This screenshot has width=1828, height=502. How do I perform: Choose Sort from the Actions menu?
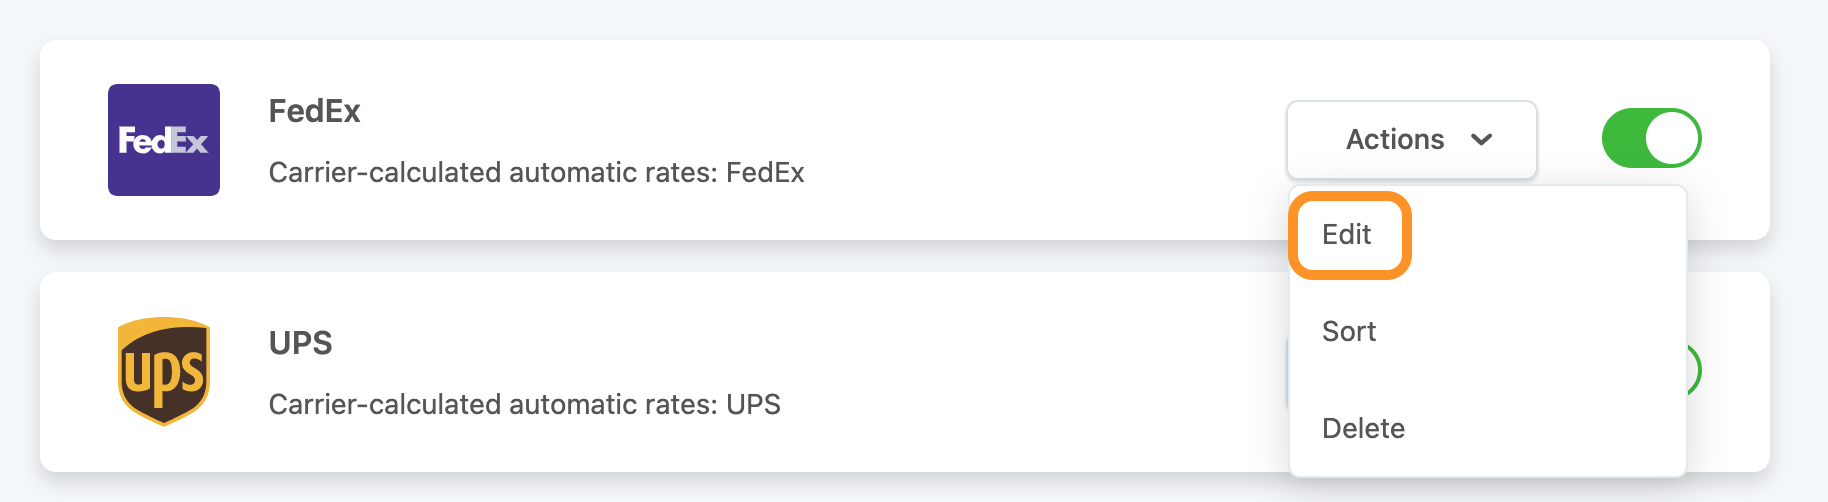(x=1349, y=332)
